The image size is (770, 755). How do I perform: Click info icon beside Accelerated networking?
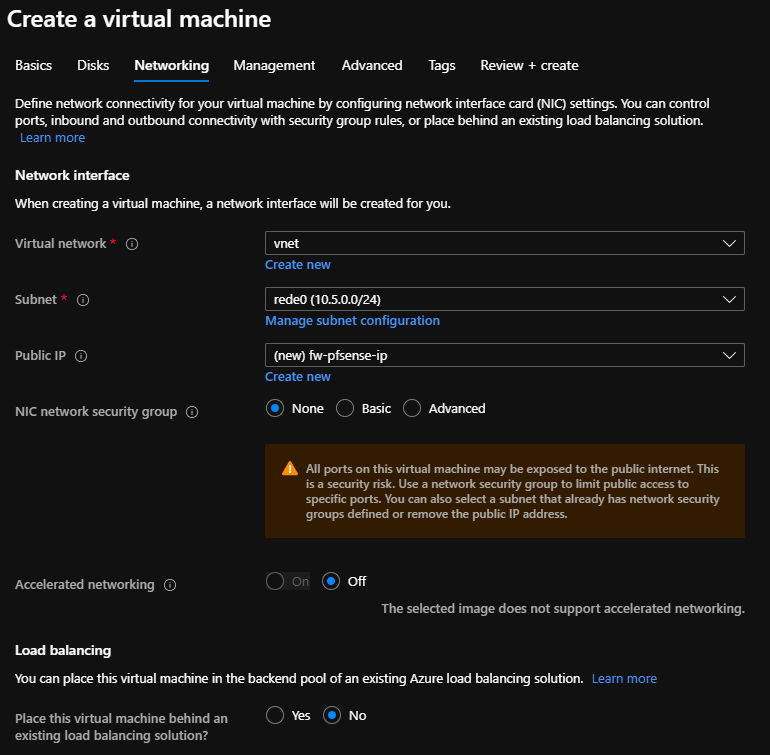pos(169,585)
